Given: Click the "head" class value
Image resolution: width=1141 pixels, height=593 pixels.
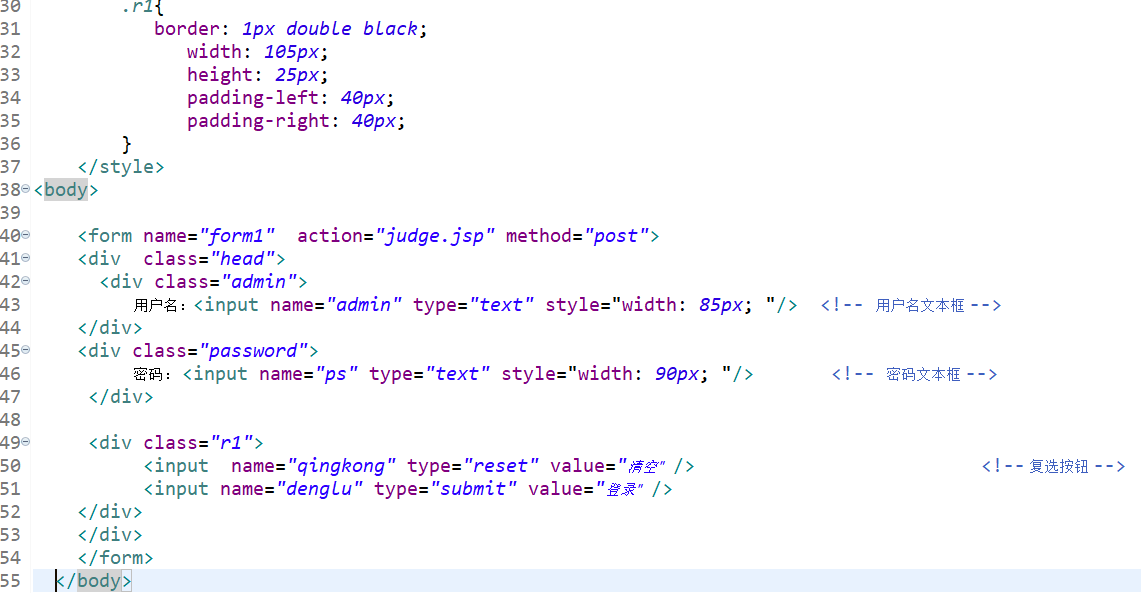Looking at the screenshot, I should tap(242, 259).
